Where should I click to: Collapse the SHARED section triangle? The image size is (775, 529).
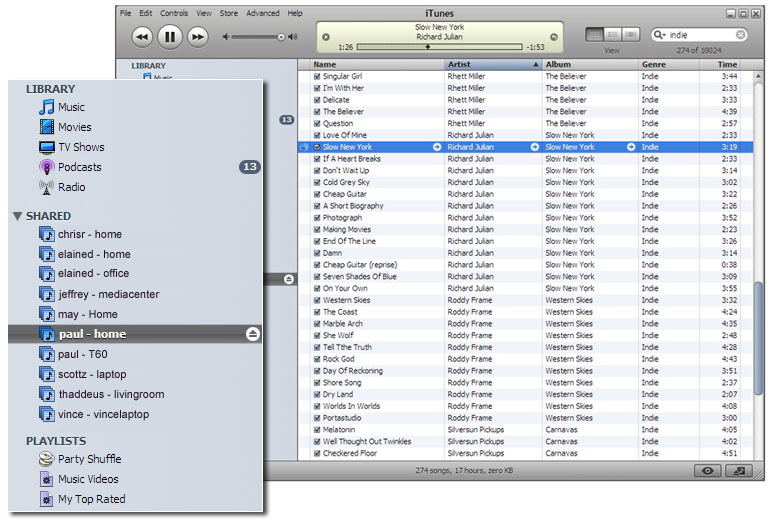click(17, 217)
